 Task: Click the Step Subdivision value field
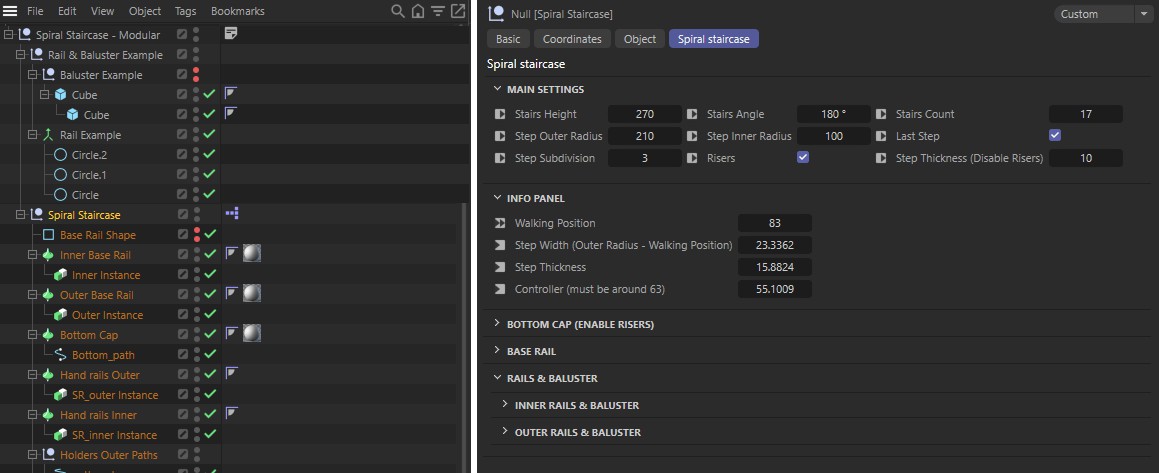pos(645,158)
